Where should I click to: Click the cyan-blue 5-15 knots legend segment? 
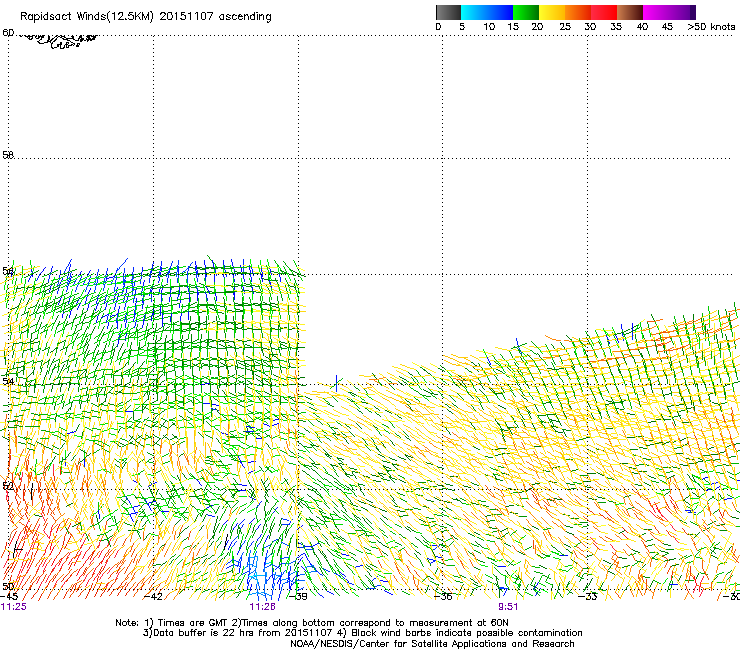[487, 12]
